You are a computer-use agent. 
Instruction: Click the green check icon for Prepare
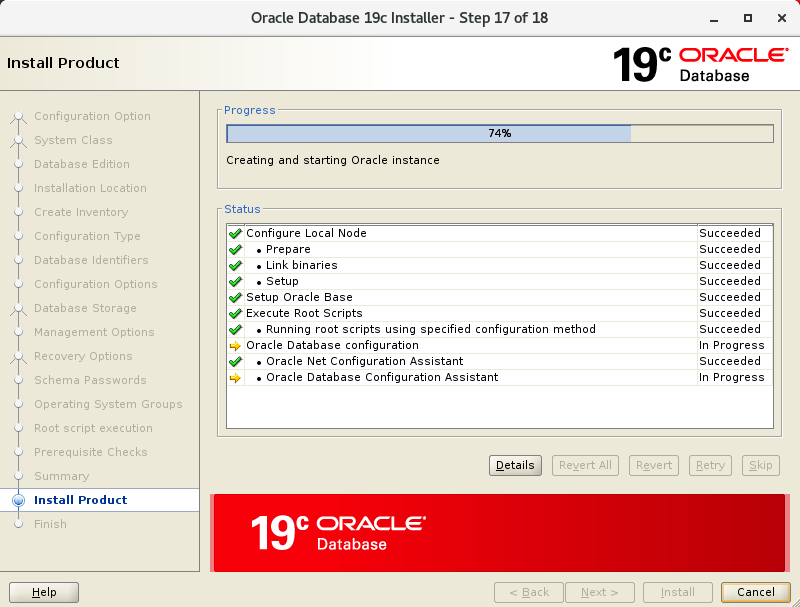[x=235, y=249]
